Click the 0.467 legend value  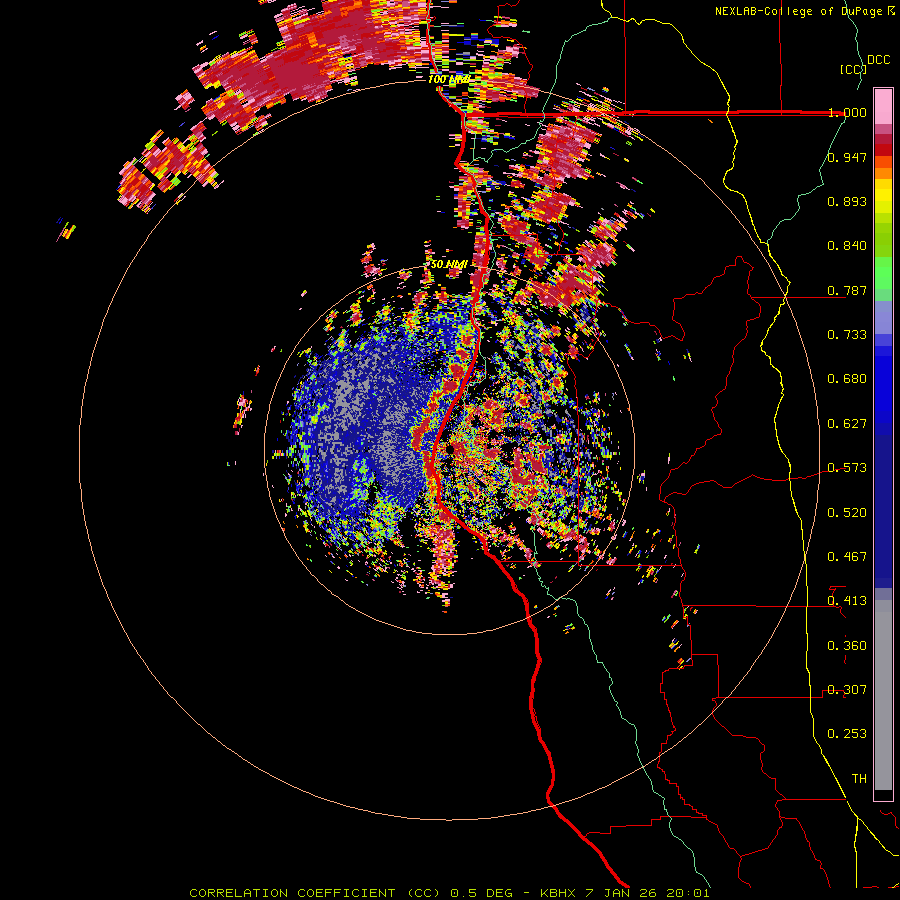tap(847, 557)
